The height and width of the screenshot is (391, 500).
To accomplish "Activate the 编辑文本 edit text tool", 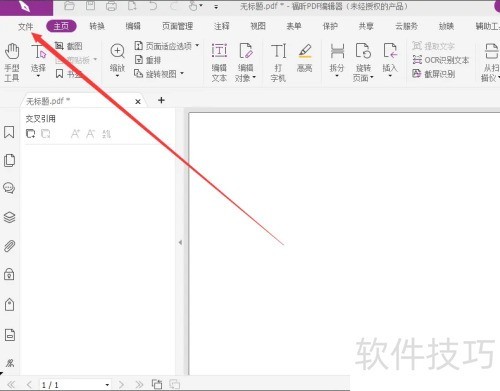I will click(x=219, y=63).
